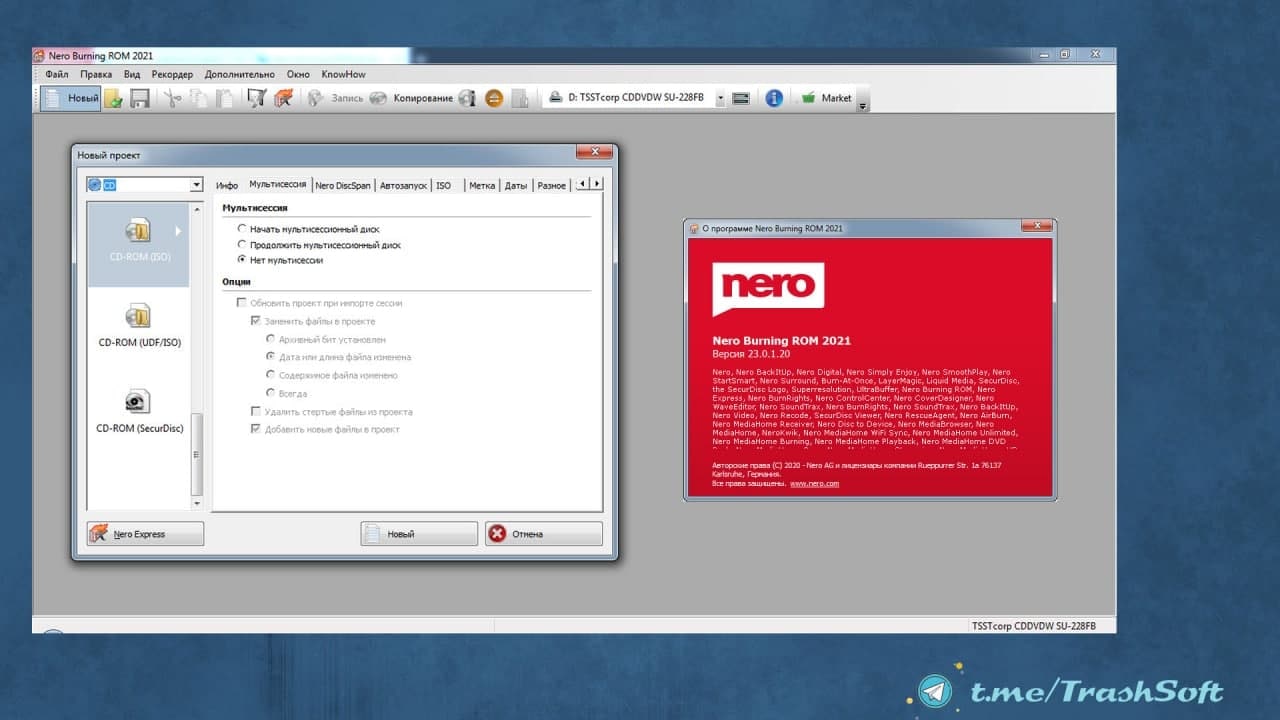Click the disc info icon after Копирование
The width and height of the screenshot is (1280, 720).
point(467,98)
